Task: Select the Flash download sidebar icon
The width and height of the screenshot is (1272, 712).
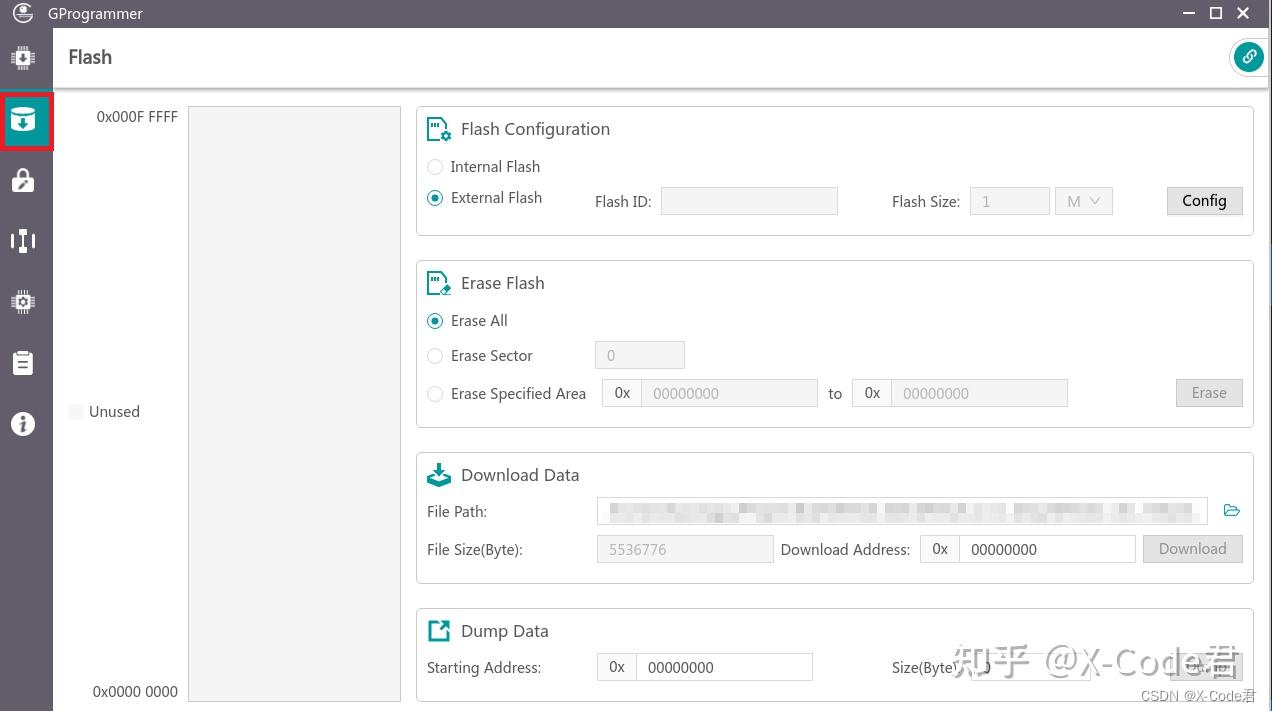Action: click(23, 120)
